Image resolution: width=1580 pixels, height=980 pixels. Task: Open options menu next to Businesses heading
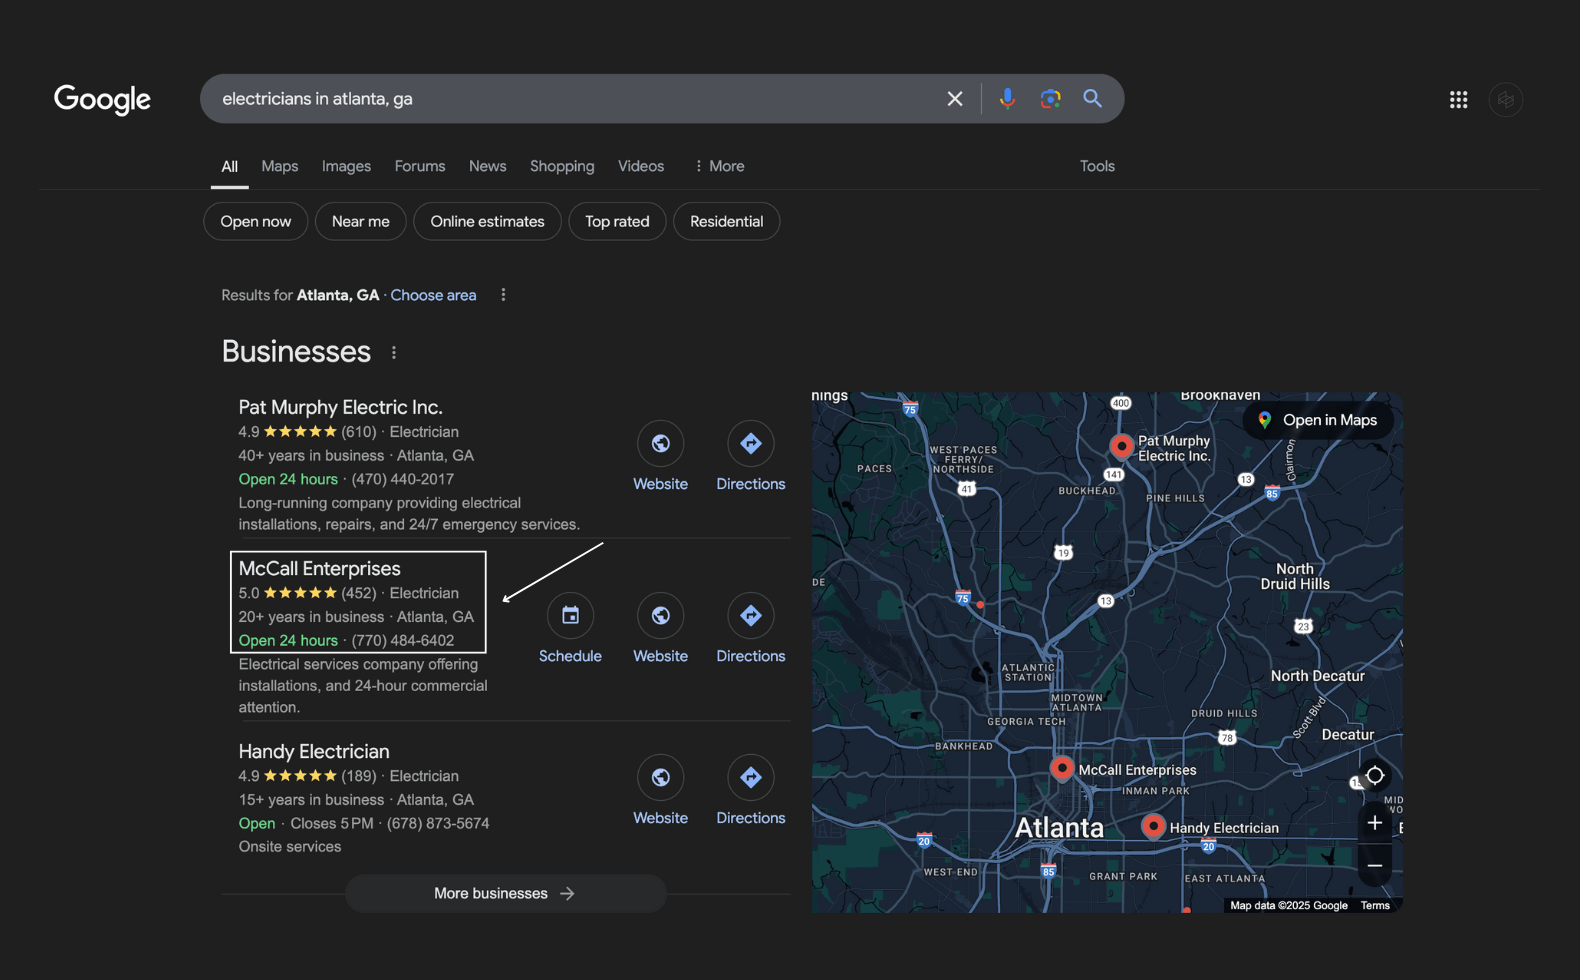(x=394, y=353)
